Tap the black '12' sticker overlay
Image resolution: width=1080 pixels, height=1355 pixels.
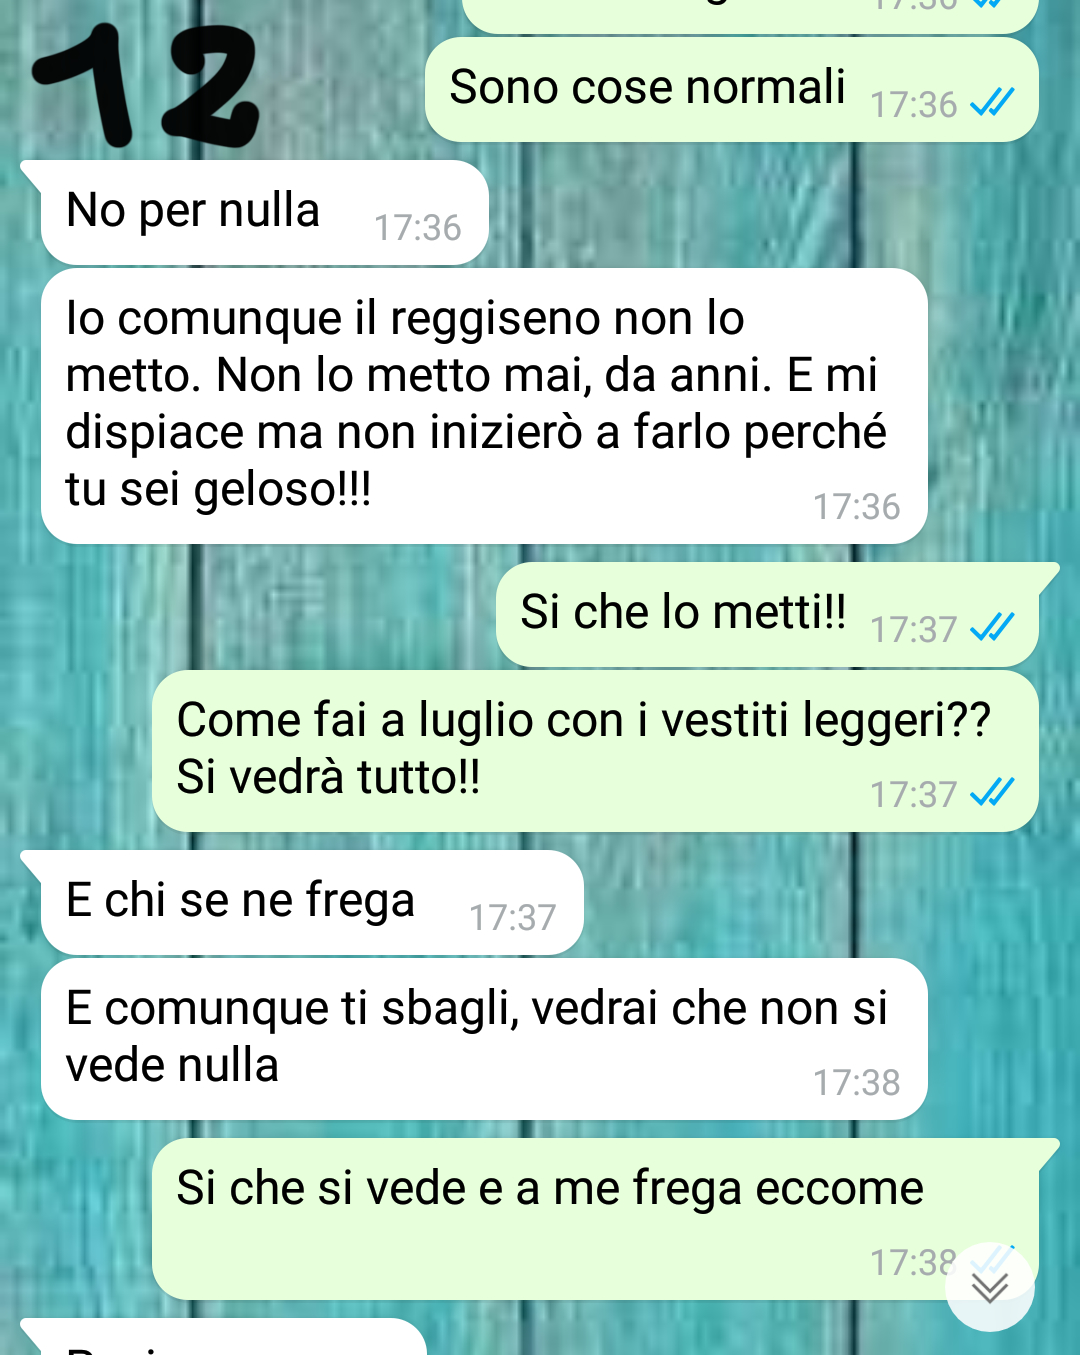147,86
